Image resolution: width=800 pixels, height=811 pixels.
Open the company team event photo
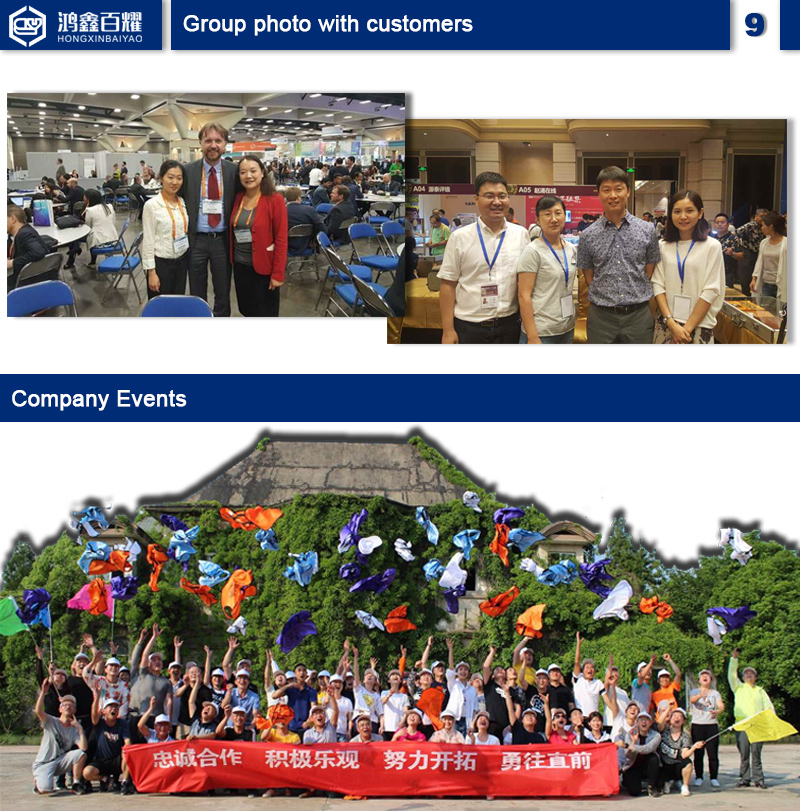tap(400, 617)
